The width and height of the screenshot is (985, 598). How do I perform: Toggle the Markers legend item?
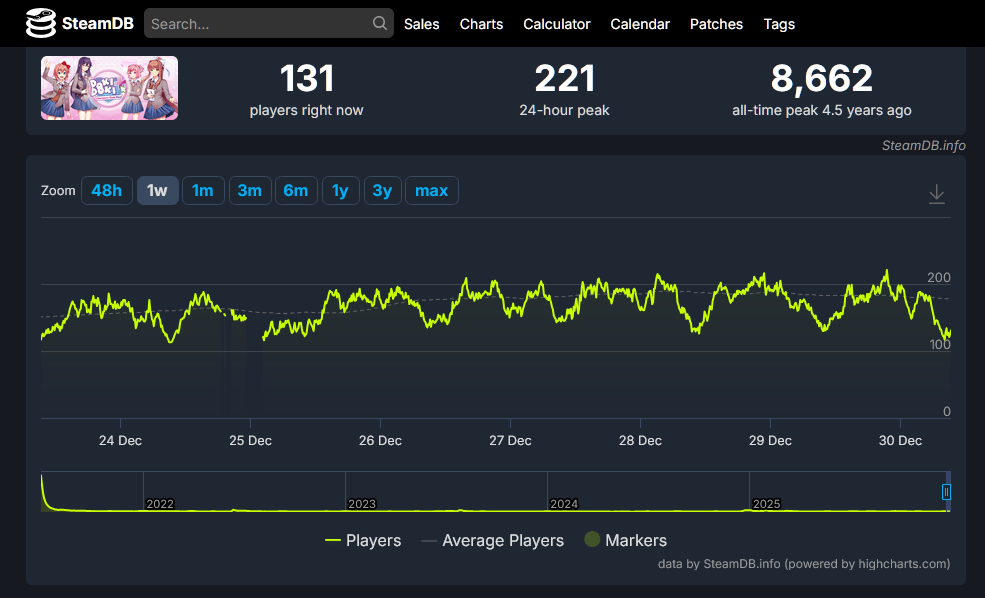[626, 540]
